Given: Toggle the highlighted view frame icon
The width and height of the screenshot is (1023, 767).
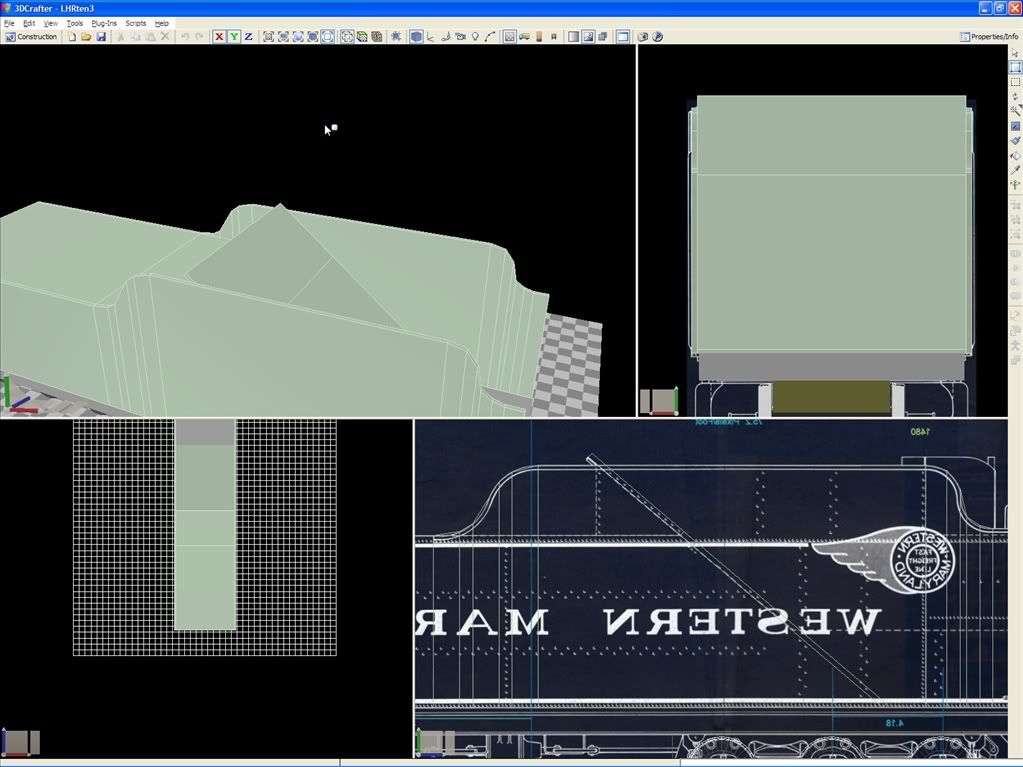Looking at the screenshot, I should pos(328,37).
